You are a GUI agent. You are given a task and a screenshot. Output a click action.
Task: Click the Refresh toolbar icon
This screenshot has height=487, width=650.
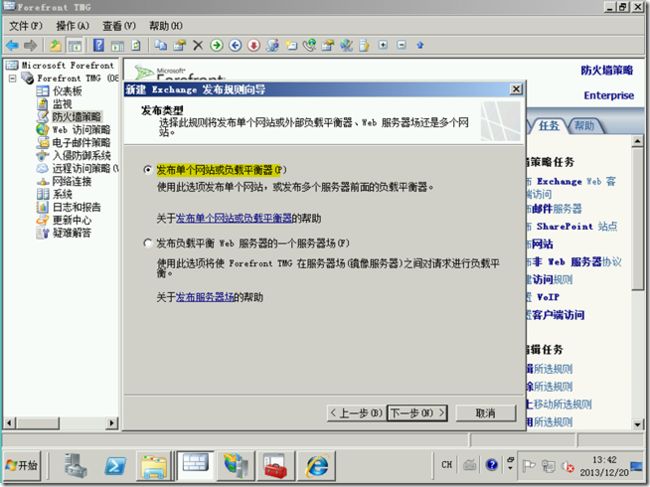pos(136,45)
